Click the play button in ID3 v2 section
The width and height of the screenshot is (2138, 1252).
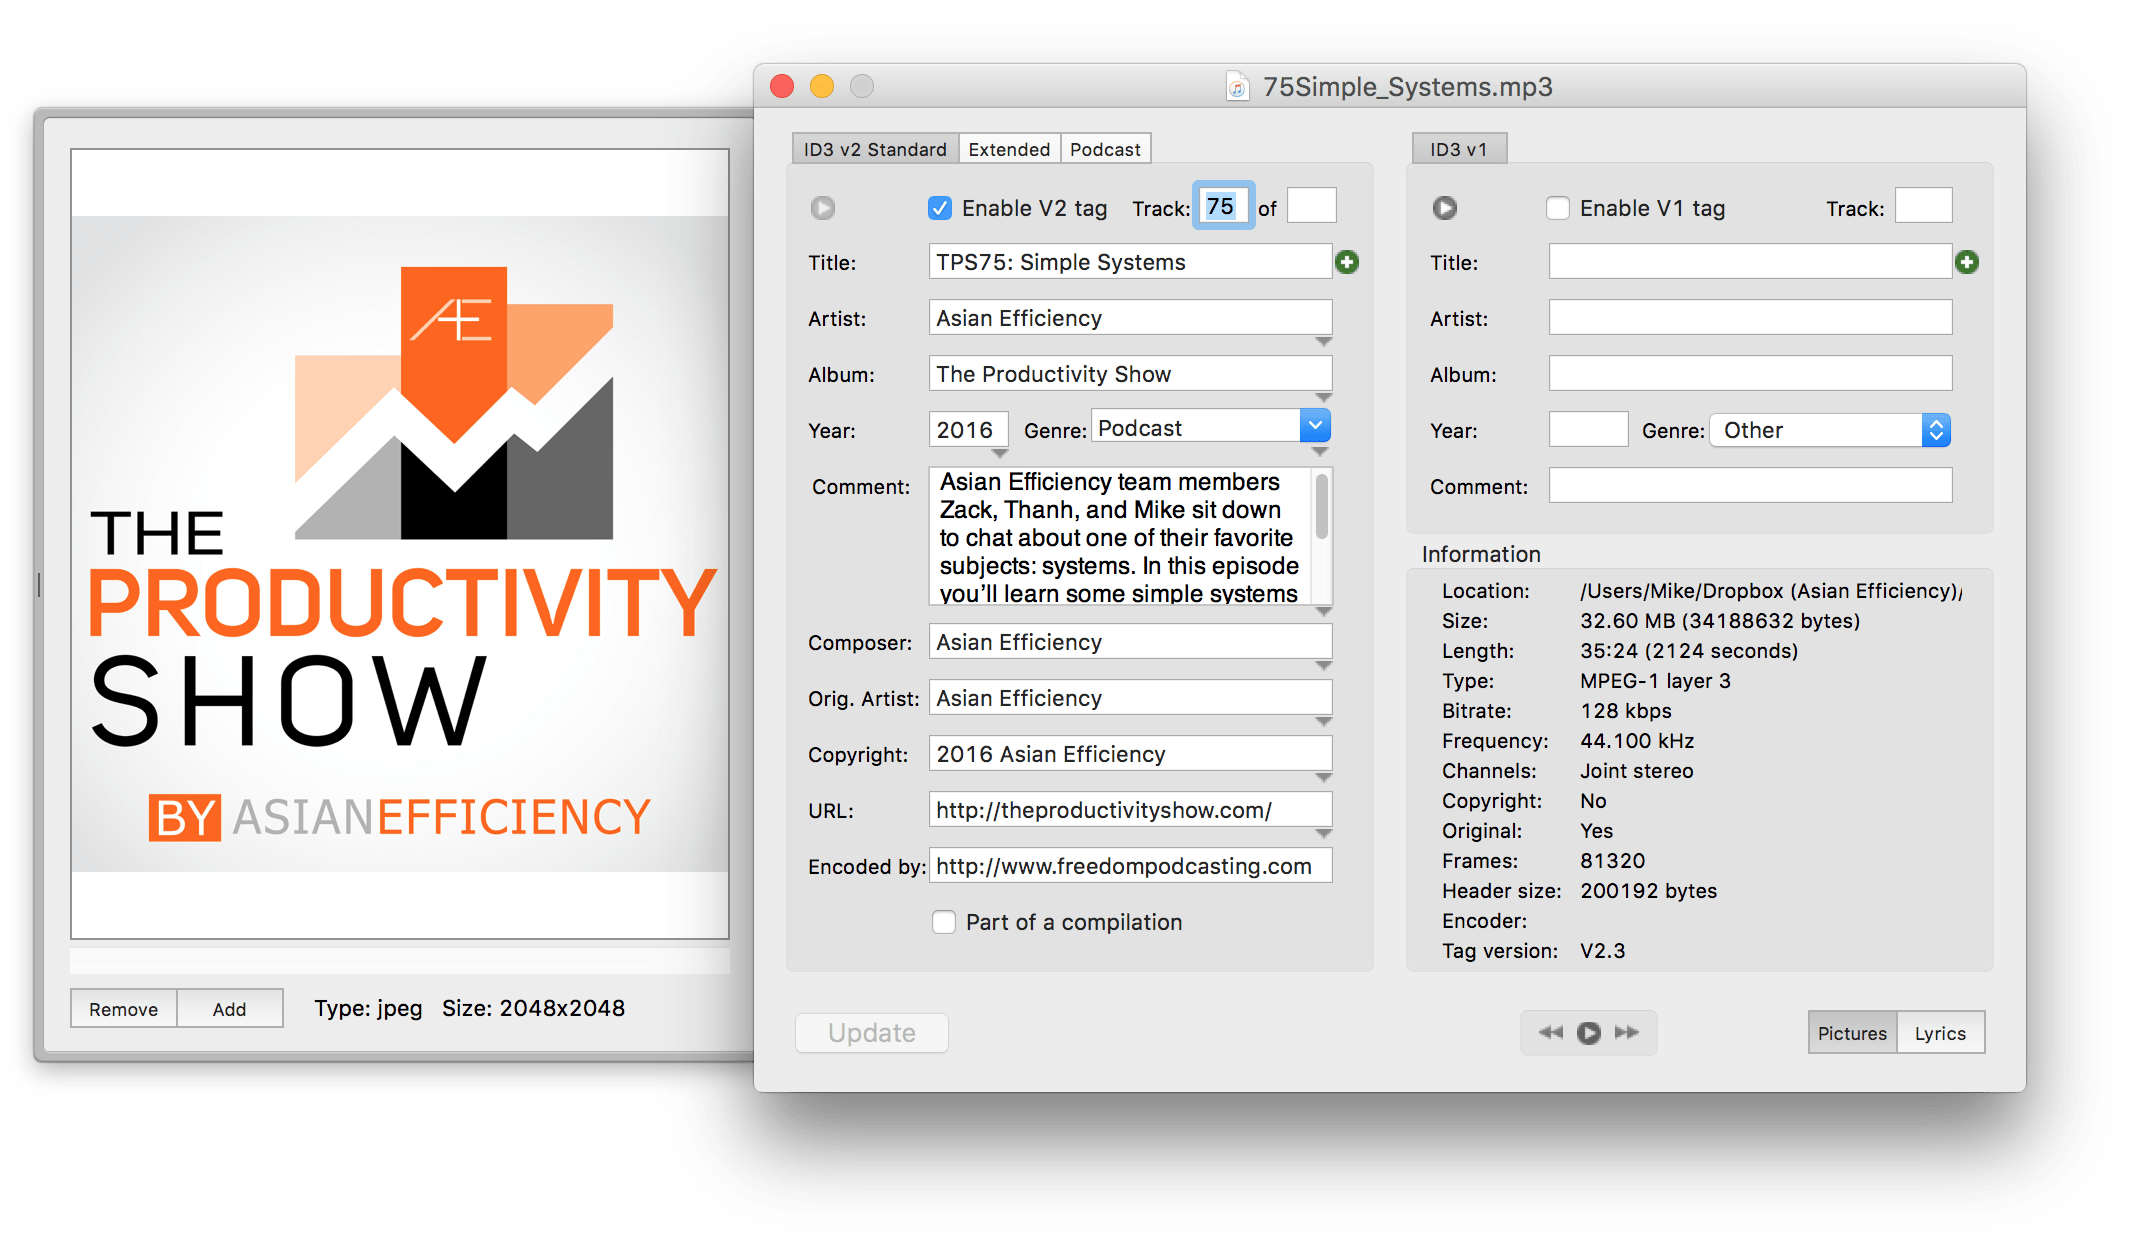pyautogui.click(x=824, y=209)
